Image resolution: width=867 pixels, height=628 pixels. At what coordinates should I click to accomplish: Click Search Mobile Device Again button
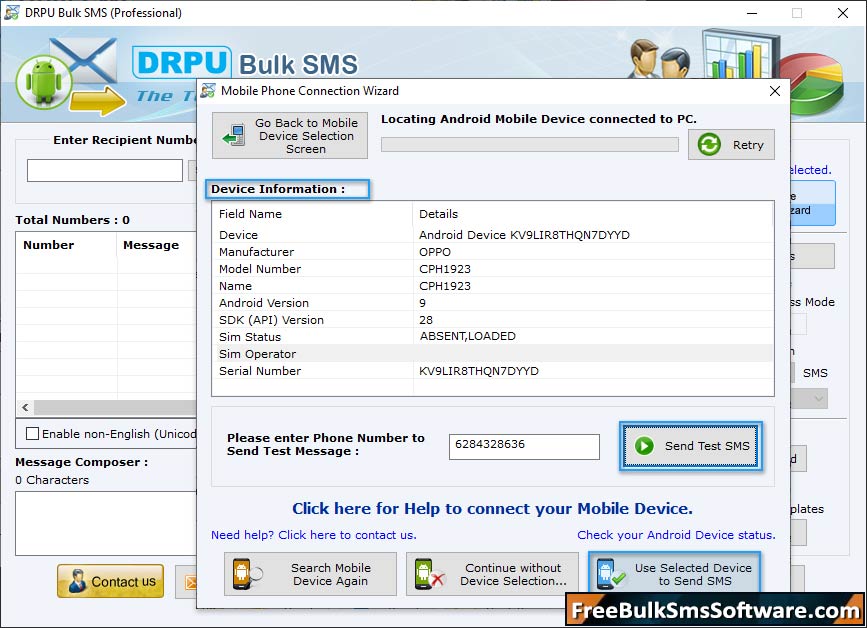(310, 574)
